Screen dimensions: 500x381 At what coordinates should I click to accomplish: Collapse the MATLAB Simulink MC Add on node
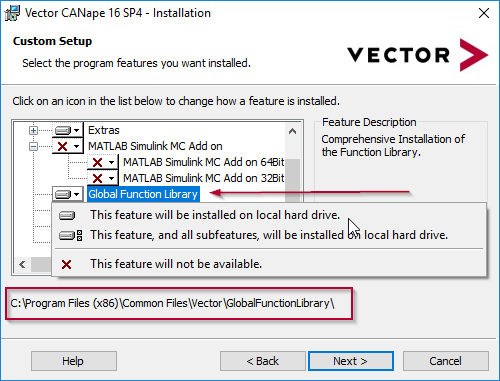click(x=33, y=146)
